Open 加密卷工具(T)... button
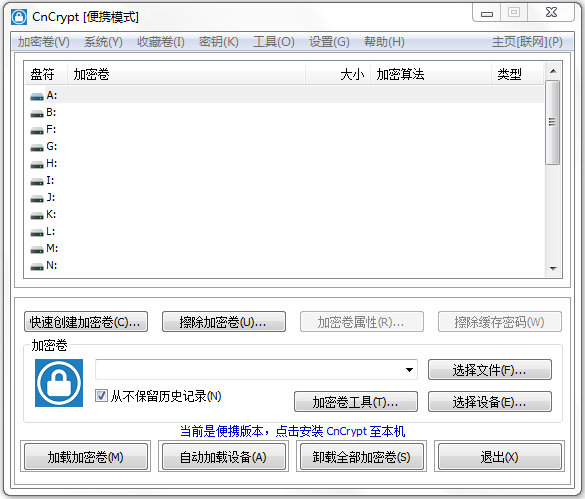Screen dimensions: 585x499 (356, 402)
